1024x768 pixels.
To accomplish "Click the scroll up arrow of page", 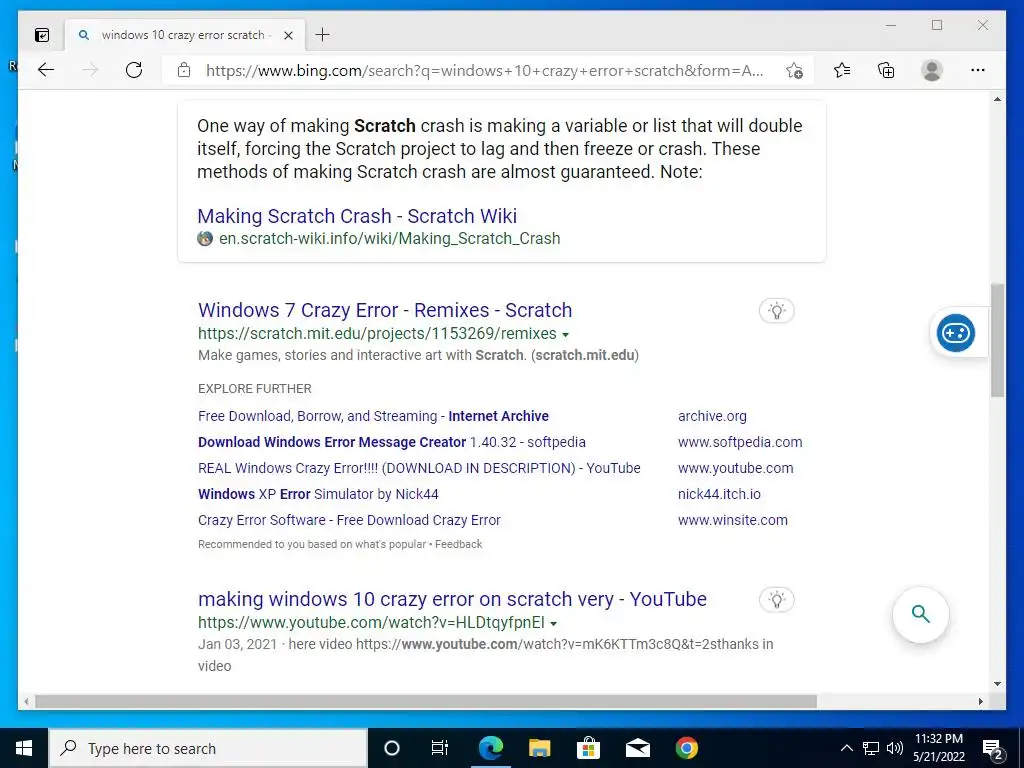I will 997,99.
